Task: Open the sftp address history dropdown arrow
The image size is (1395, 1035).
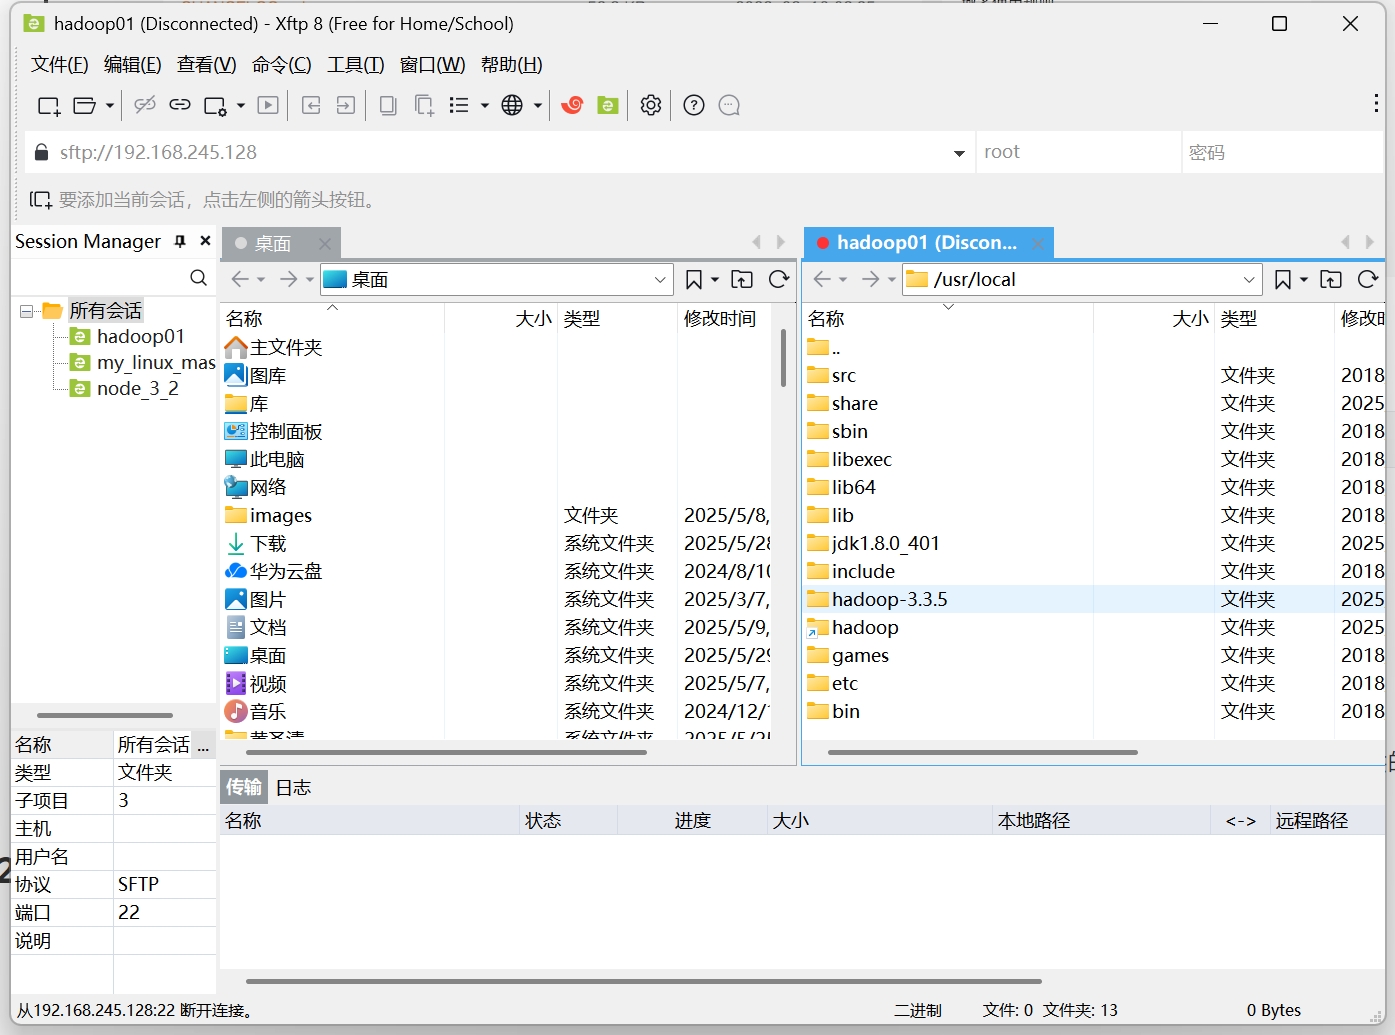Action: [958, 152]
